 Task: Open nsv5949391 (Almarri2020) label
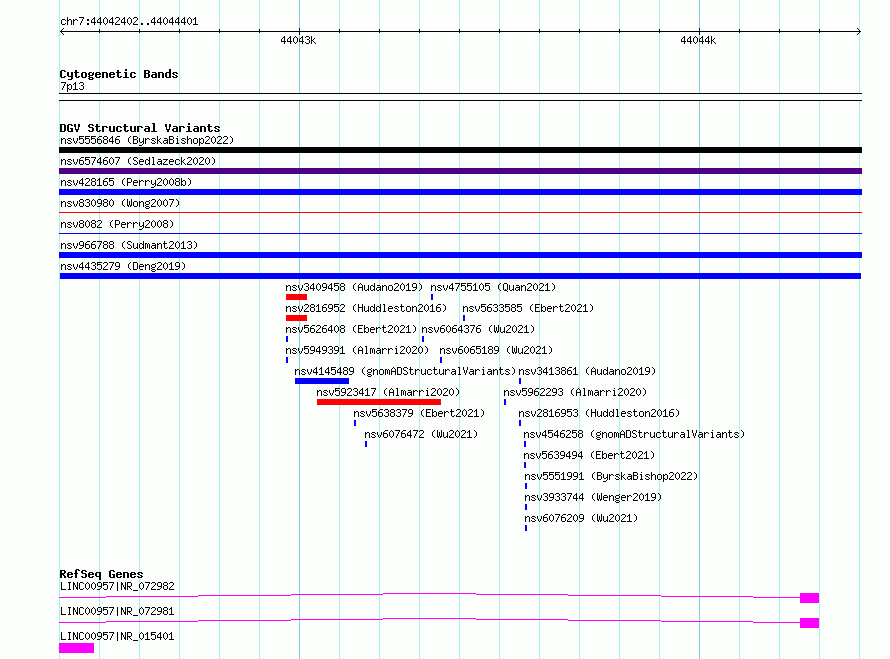[357, 350]
